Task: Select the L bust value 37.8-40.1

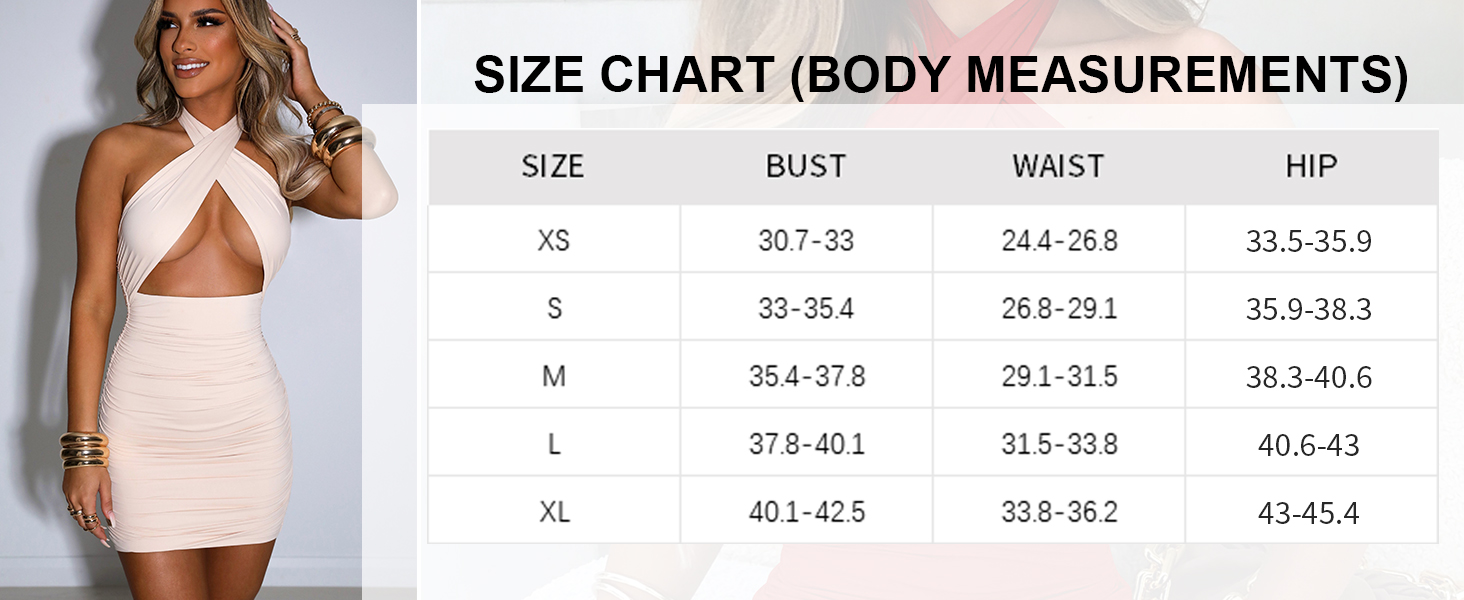Action: pyautogui.click(x=806, y=445)
